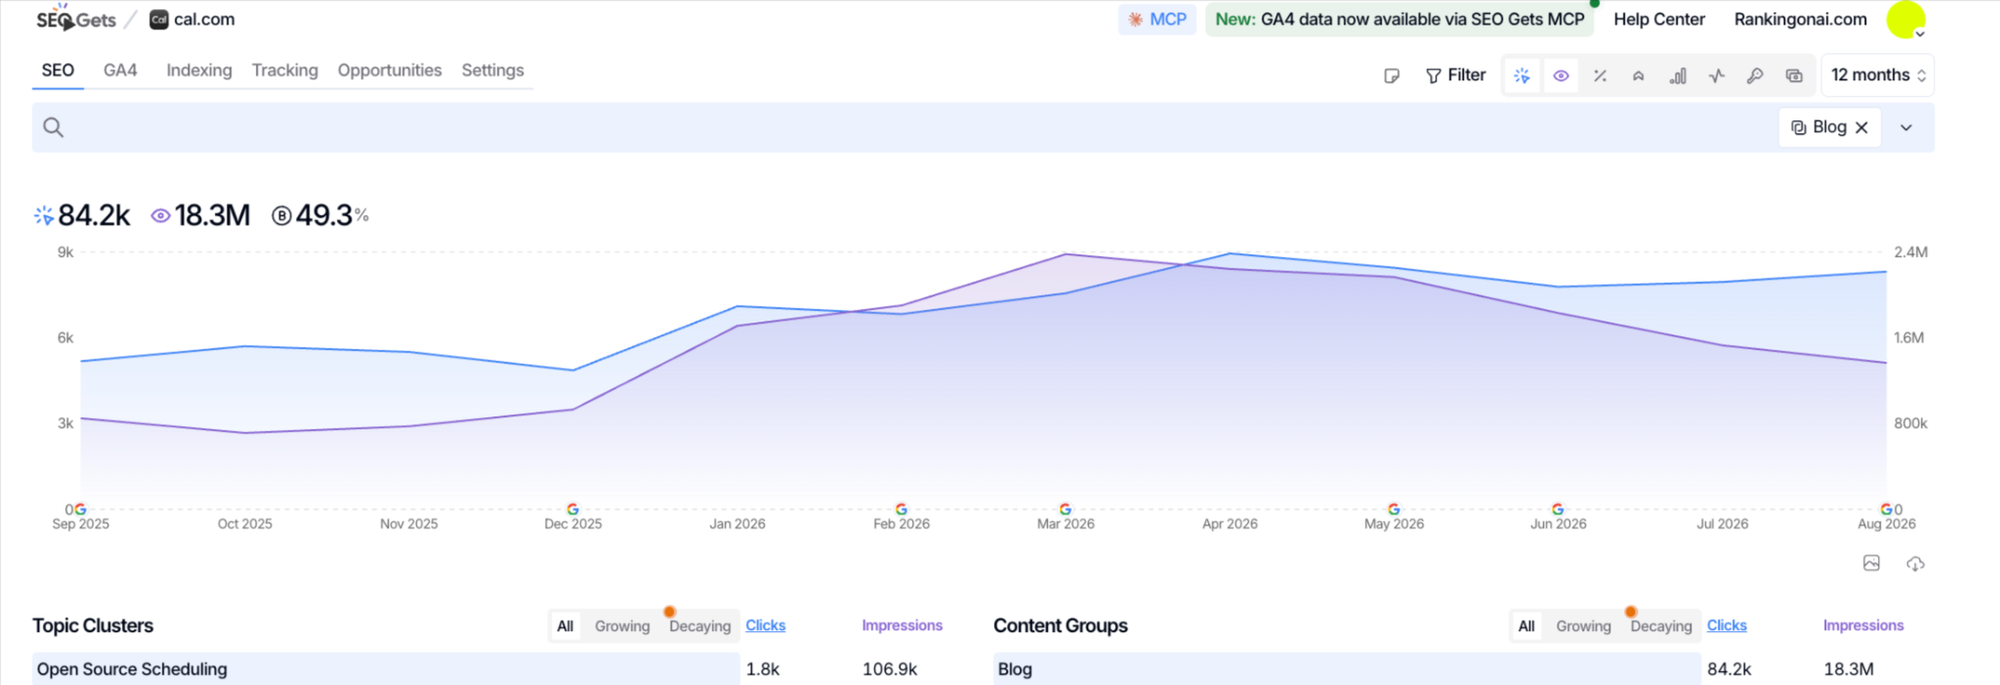Click the Content Groups heading
2000x685 pixels.
(1060, 625)
